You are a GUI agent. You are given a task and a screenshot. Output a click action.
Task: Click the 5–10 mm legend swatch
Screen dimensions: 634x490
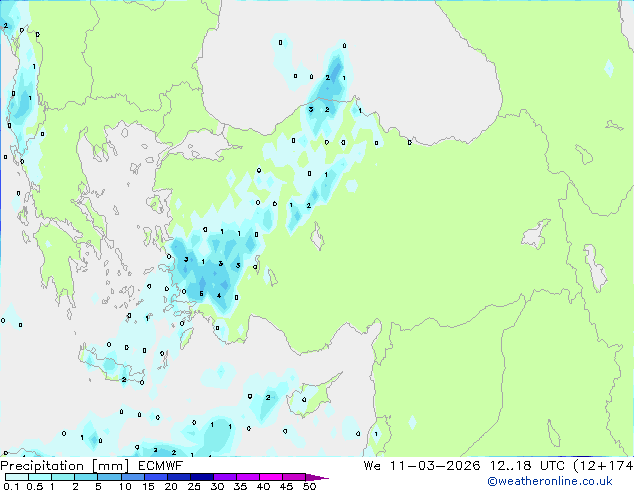109,477
